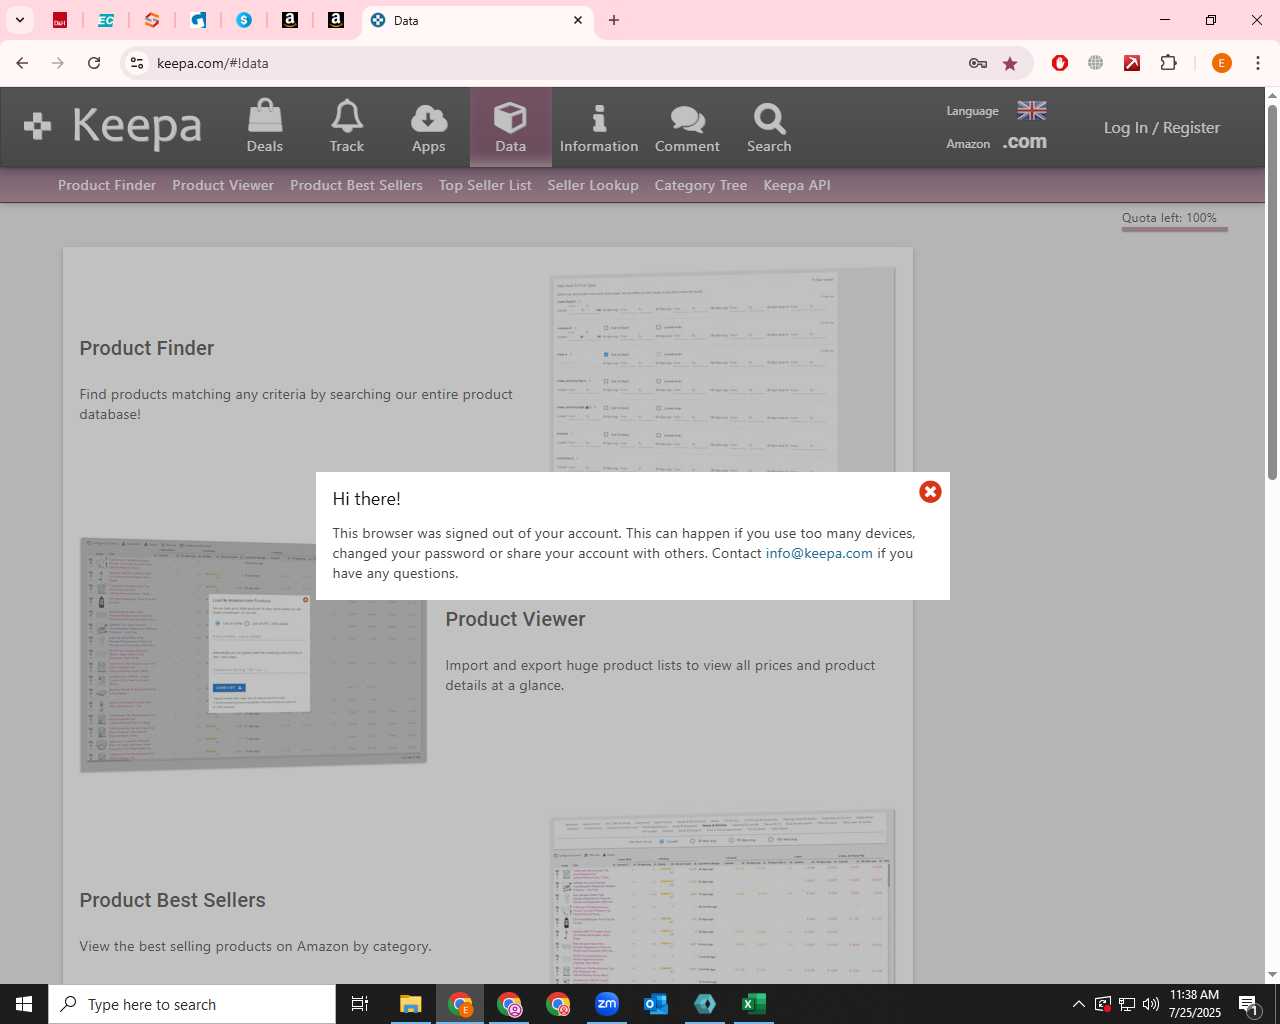Open the Product Viewer heading
Viewport: 1280px width, 1024px height.
pyautogui.click(x=515, y=619)
